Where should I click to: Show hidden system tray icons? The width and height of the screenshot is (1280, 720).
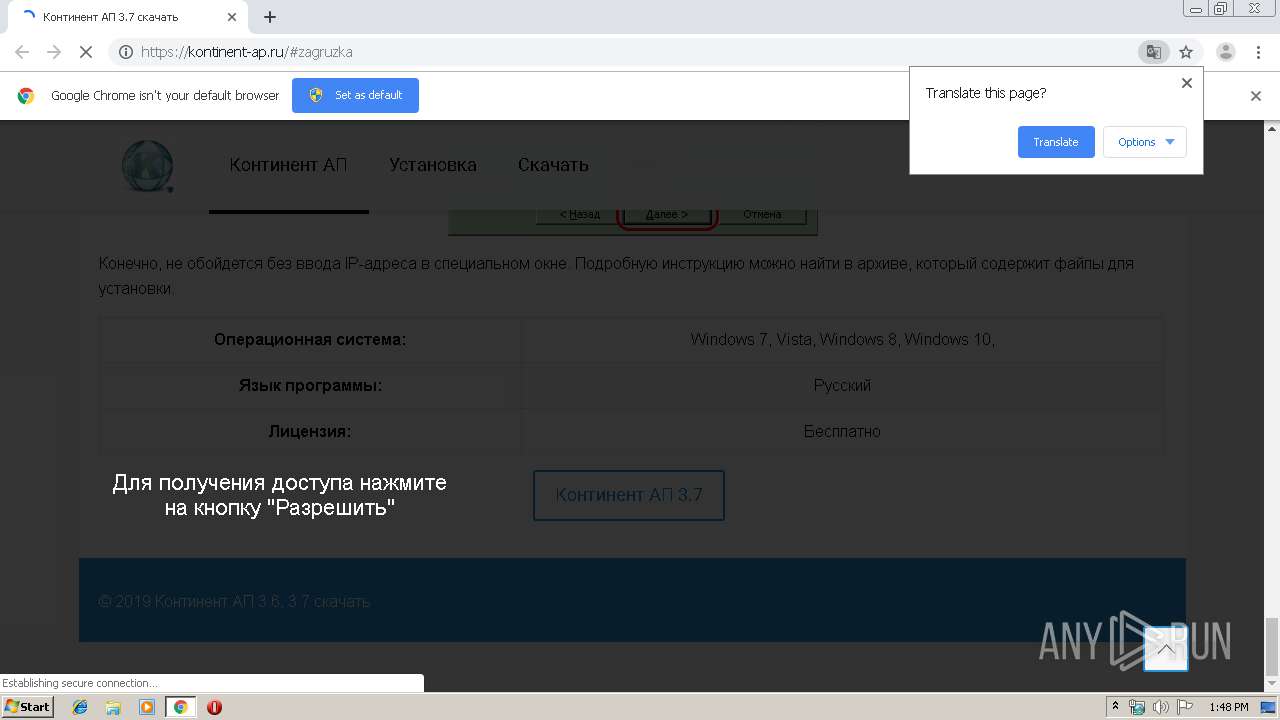click(1116, 707)
